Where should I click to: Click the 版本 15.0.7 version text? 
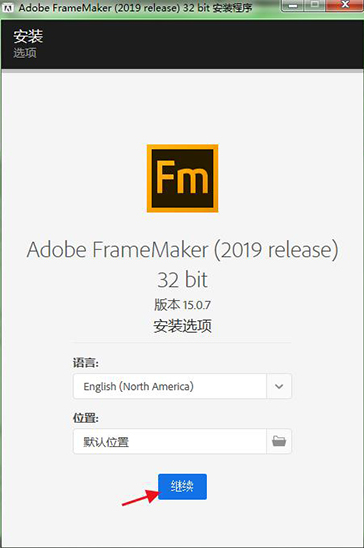pyautogui.click(x=182, y=305)
